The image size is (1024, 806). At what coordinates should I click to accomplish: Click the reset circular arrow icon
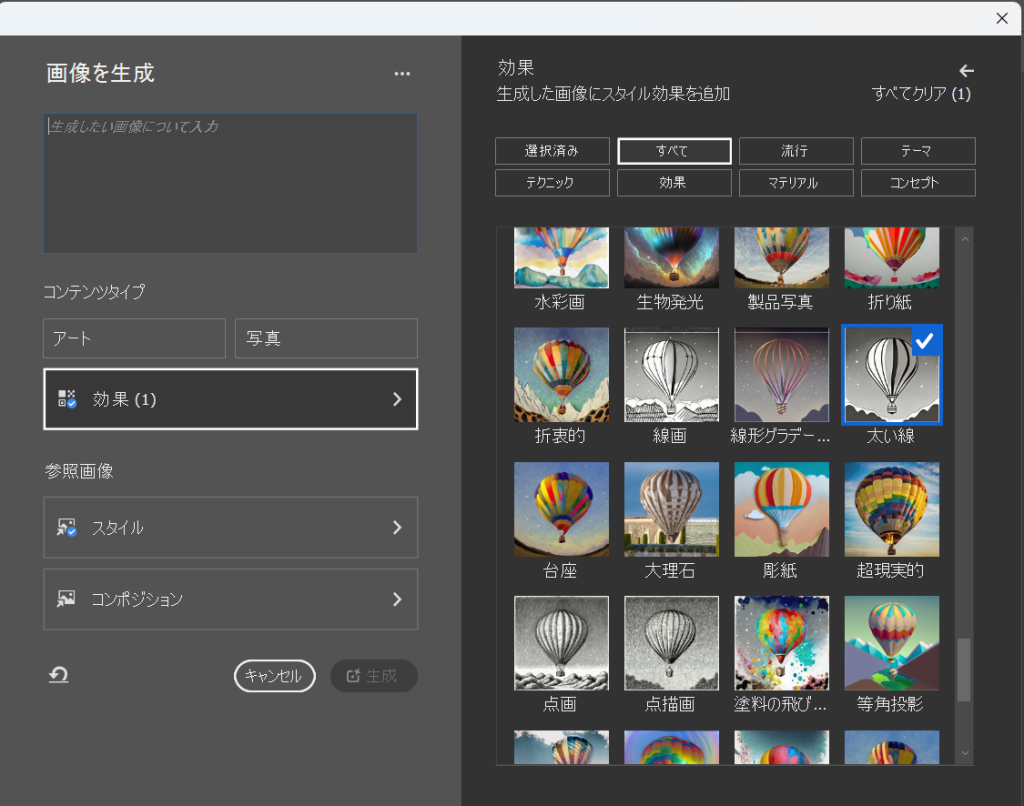pos(59,676)
